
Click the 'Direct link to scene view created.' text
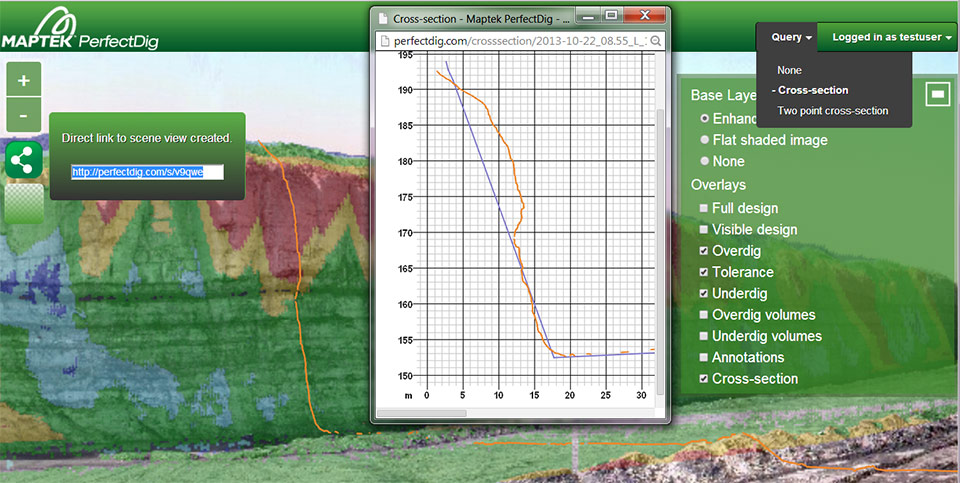[147, 138]
